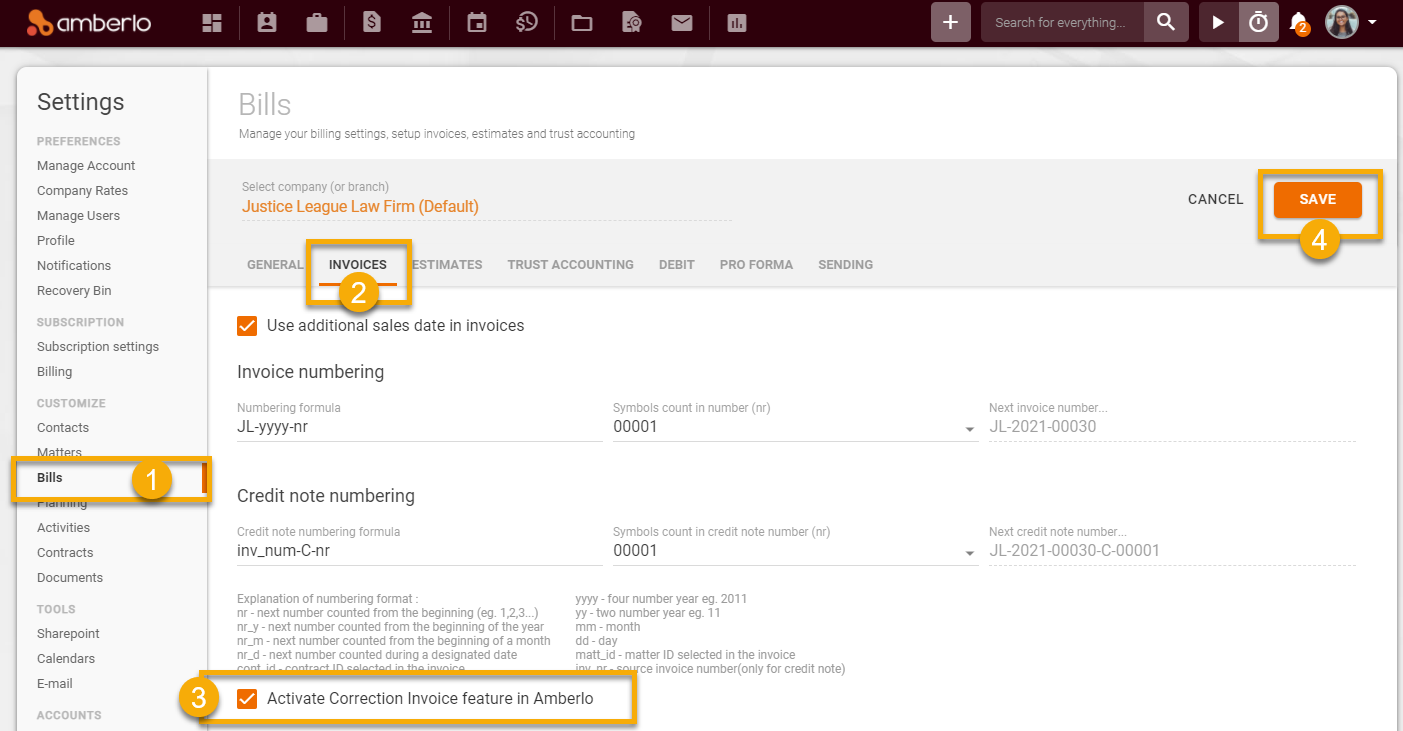Check 'Use additional sales date in invoices'
Screen dimensions: 1403x731
point(247,325)
